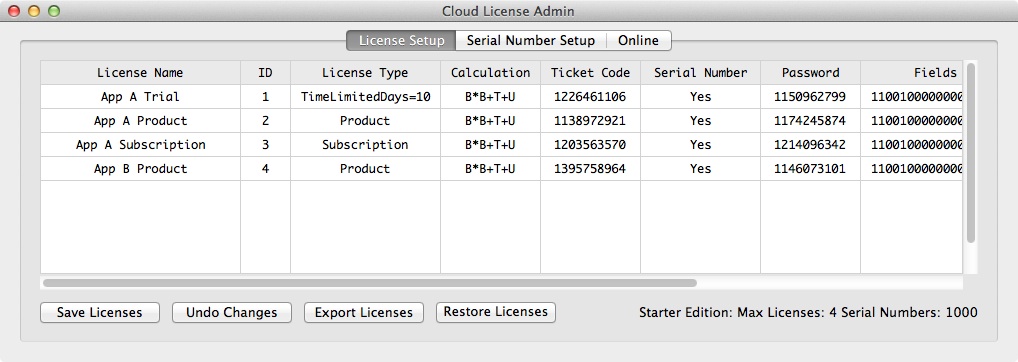The image size is (1018, 362).
Task: Click the Restore Licenses button
Action: click(x=495, y=311)
